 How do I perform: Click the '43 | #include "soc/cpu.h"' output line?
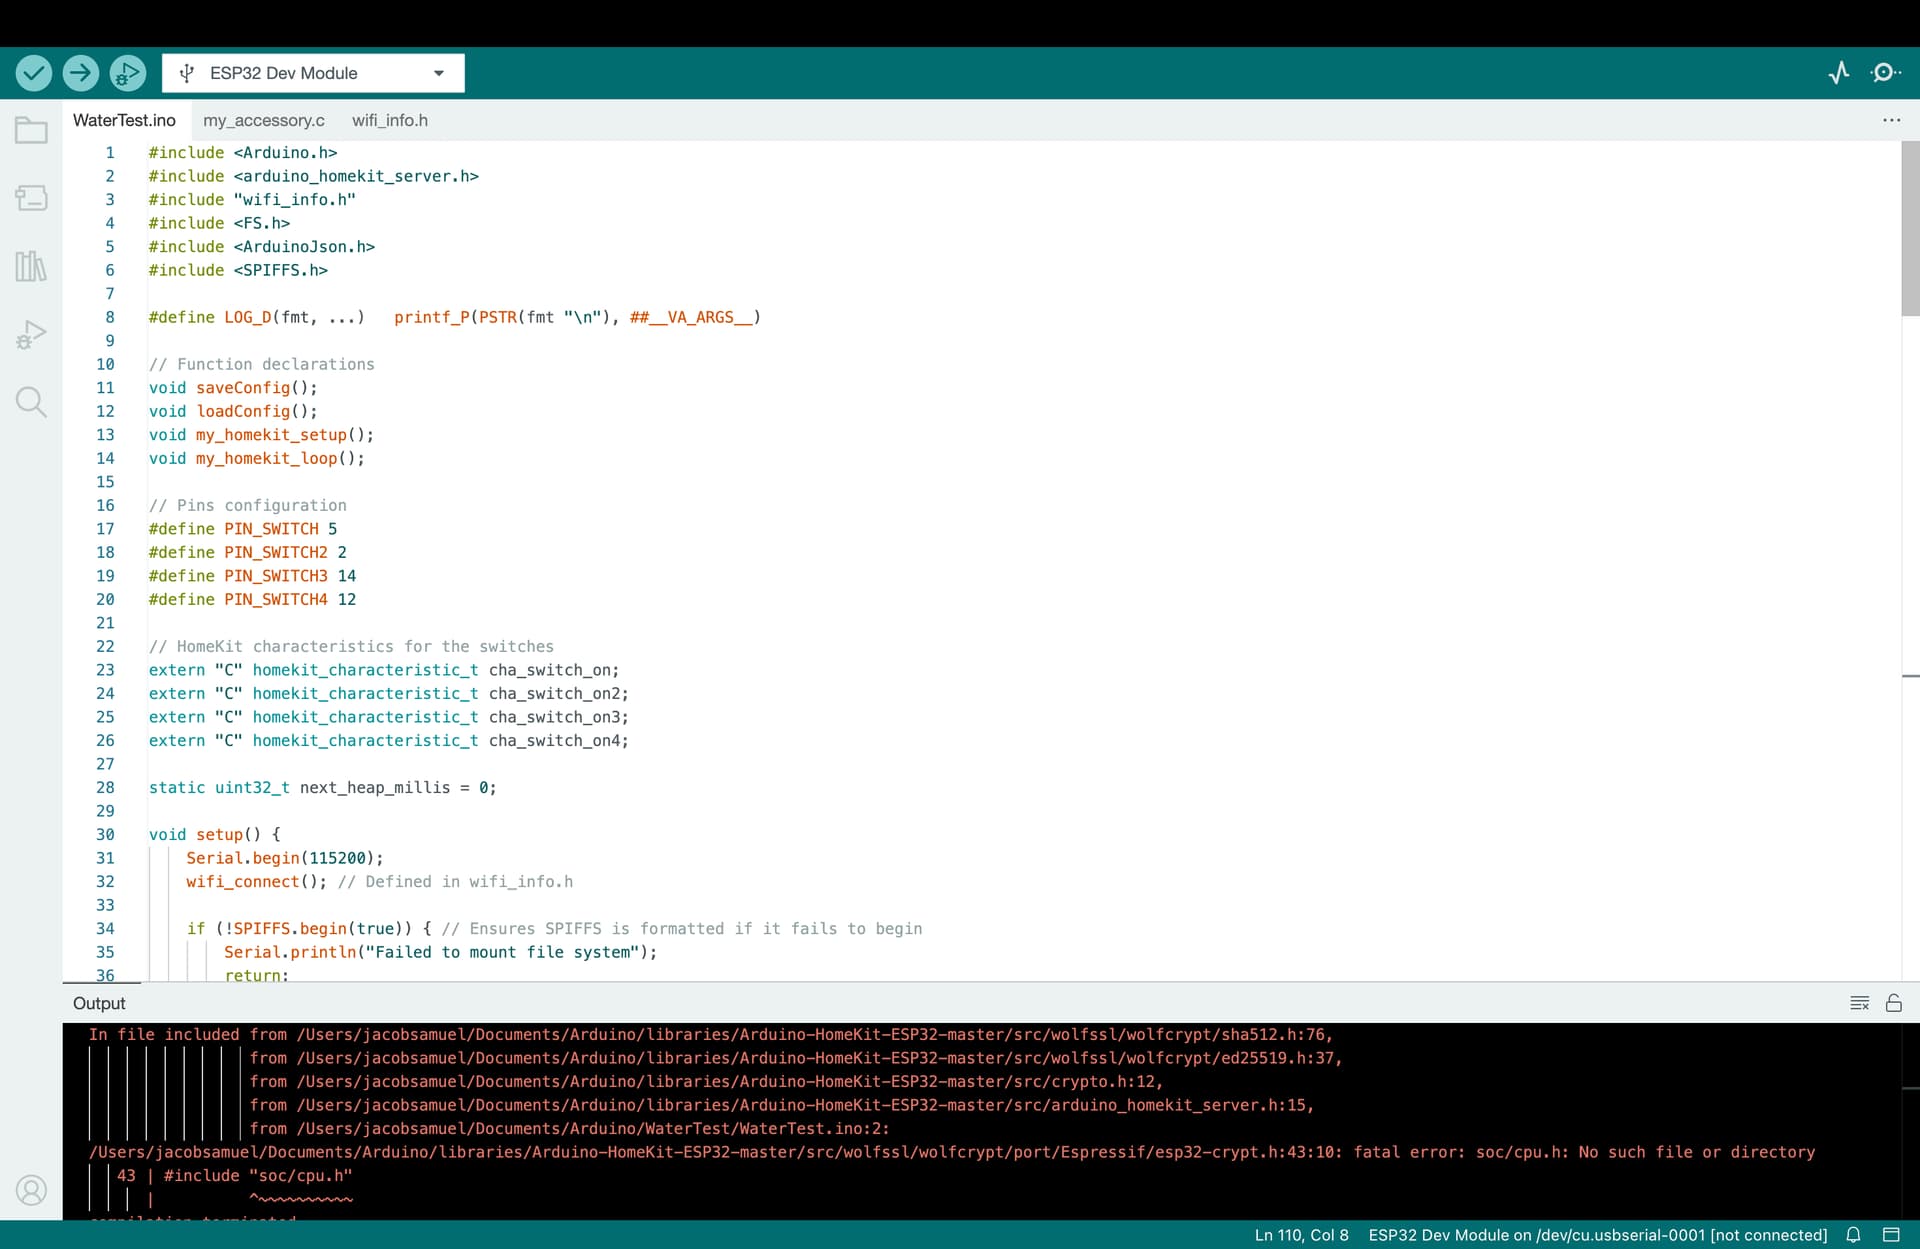(234, 1176)
